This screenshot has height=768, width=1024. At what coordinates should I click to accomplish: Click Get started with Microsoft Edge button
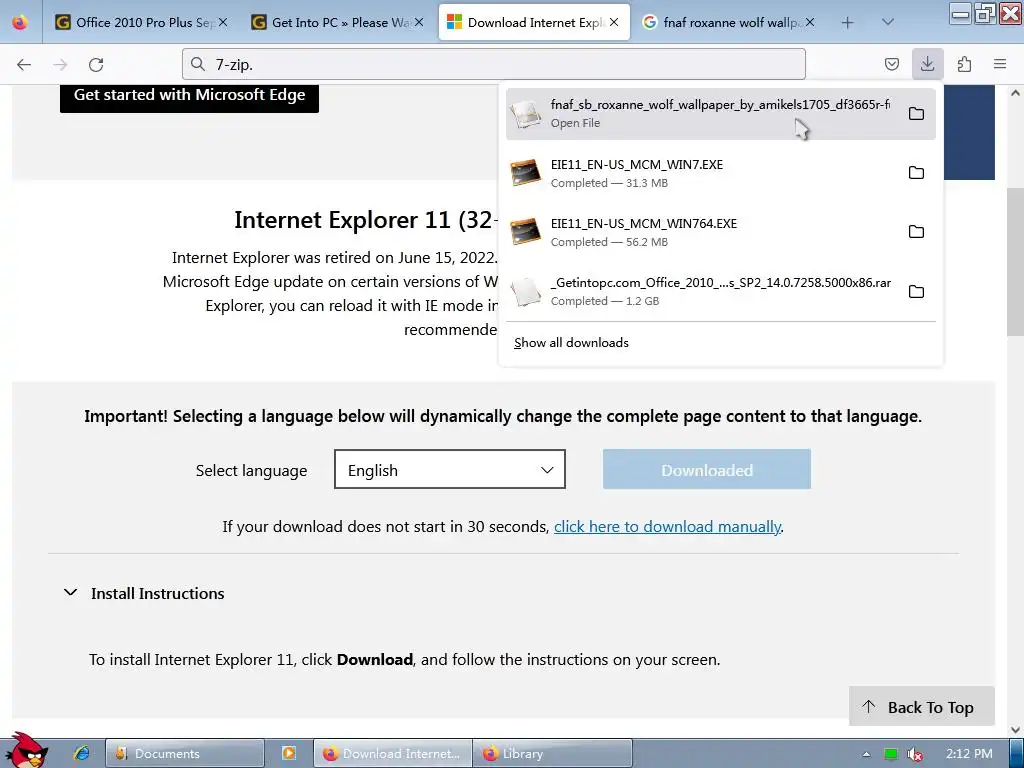[189, 95]
